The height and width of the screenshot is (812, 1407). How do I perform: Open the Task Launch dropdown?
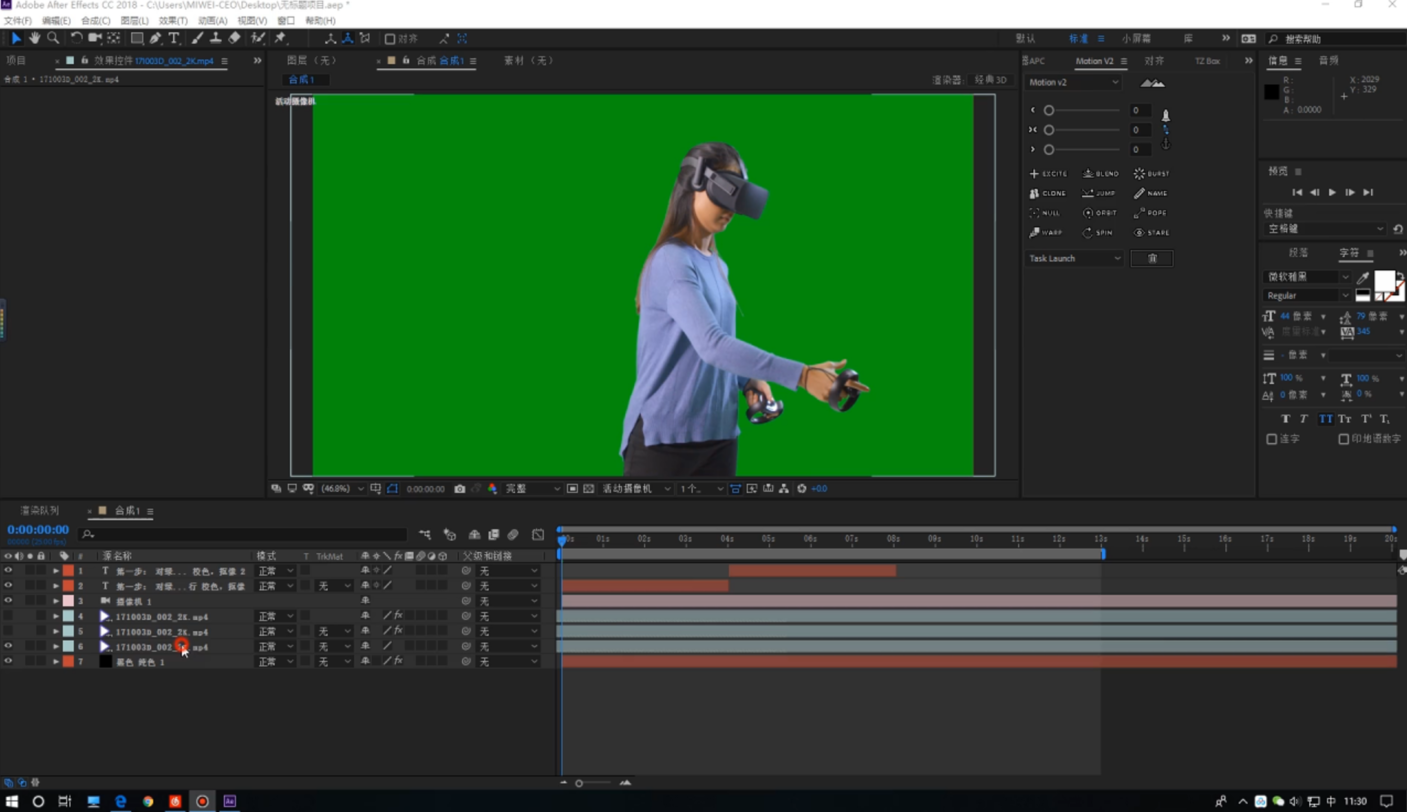tap(1075, 258)
